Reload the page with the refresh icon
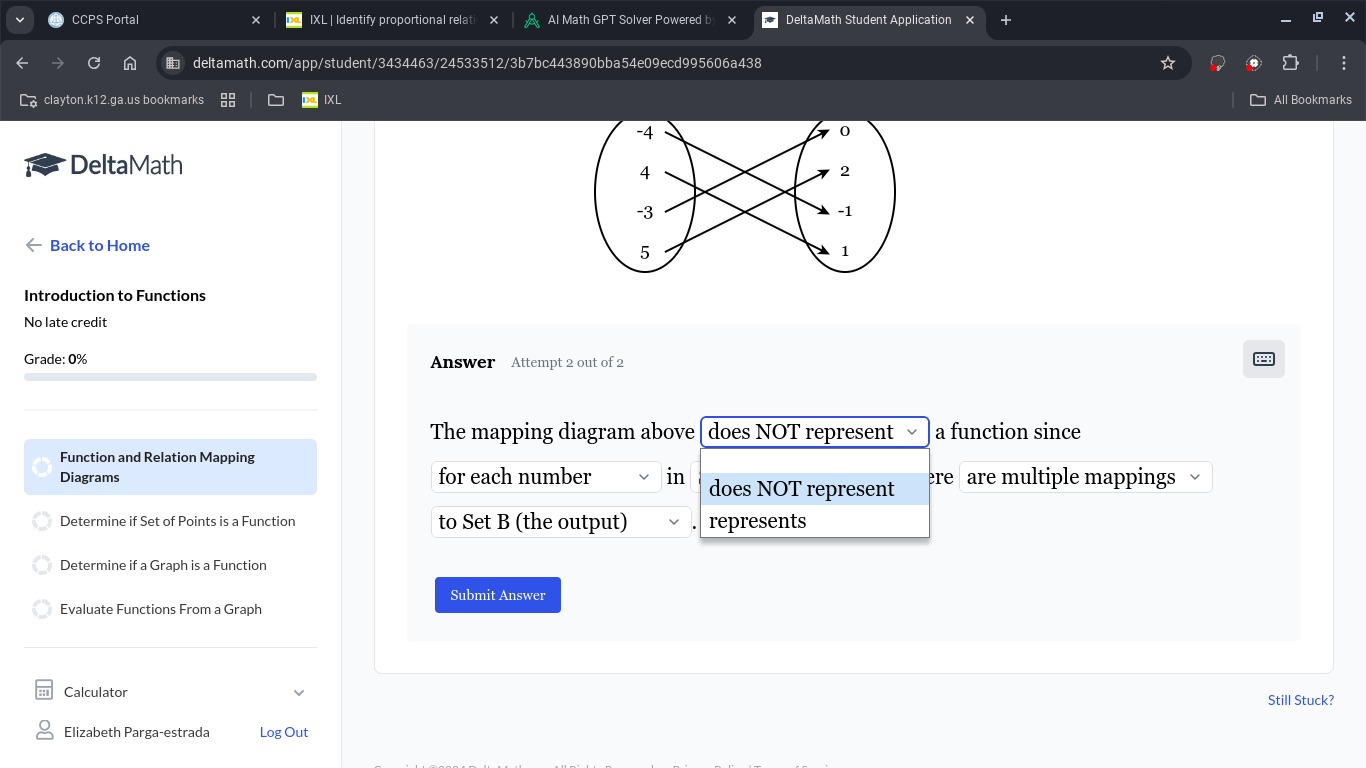The image size is (1366, 768). click(x=94, y=63)
